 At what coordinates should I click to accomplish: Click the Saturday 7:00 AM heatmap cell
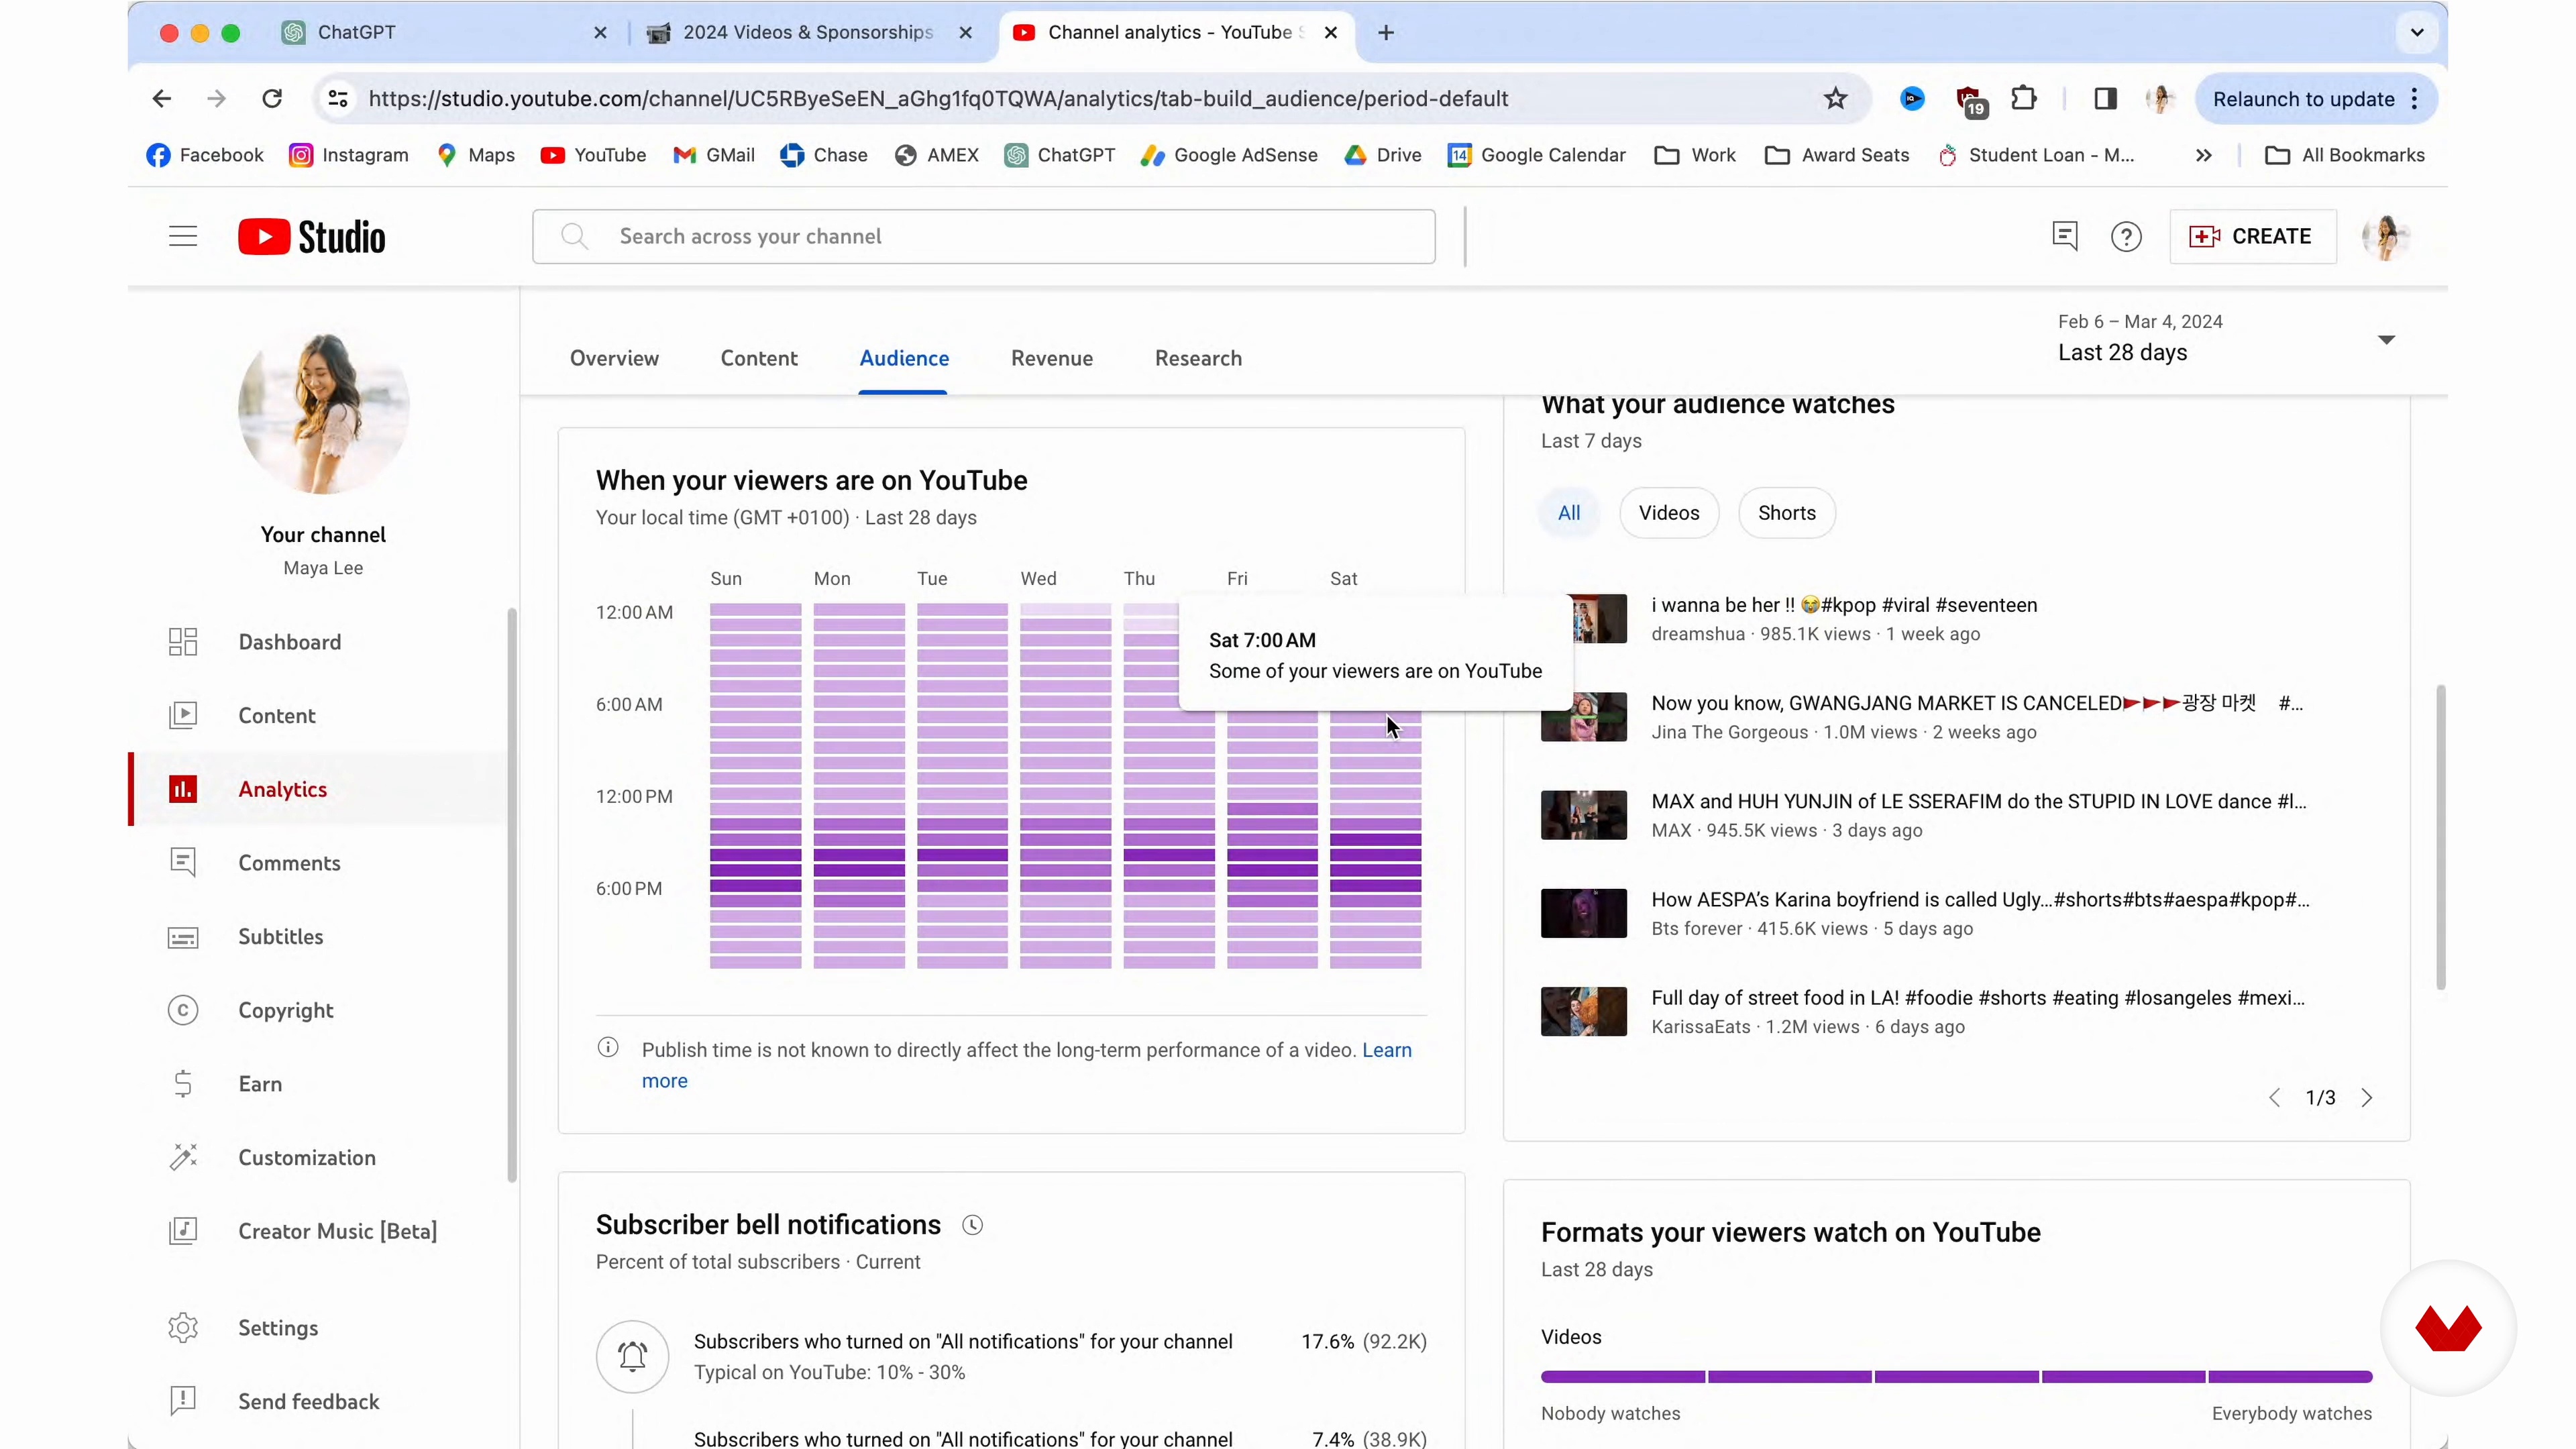1375,717
